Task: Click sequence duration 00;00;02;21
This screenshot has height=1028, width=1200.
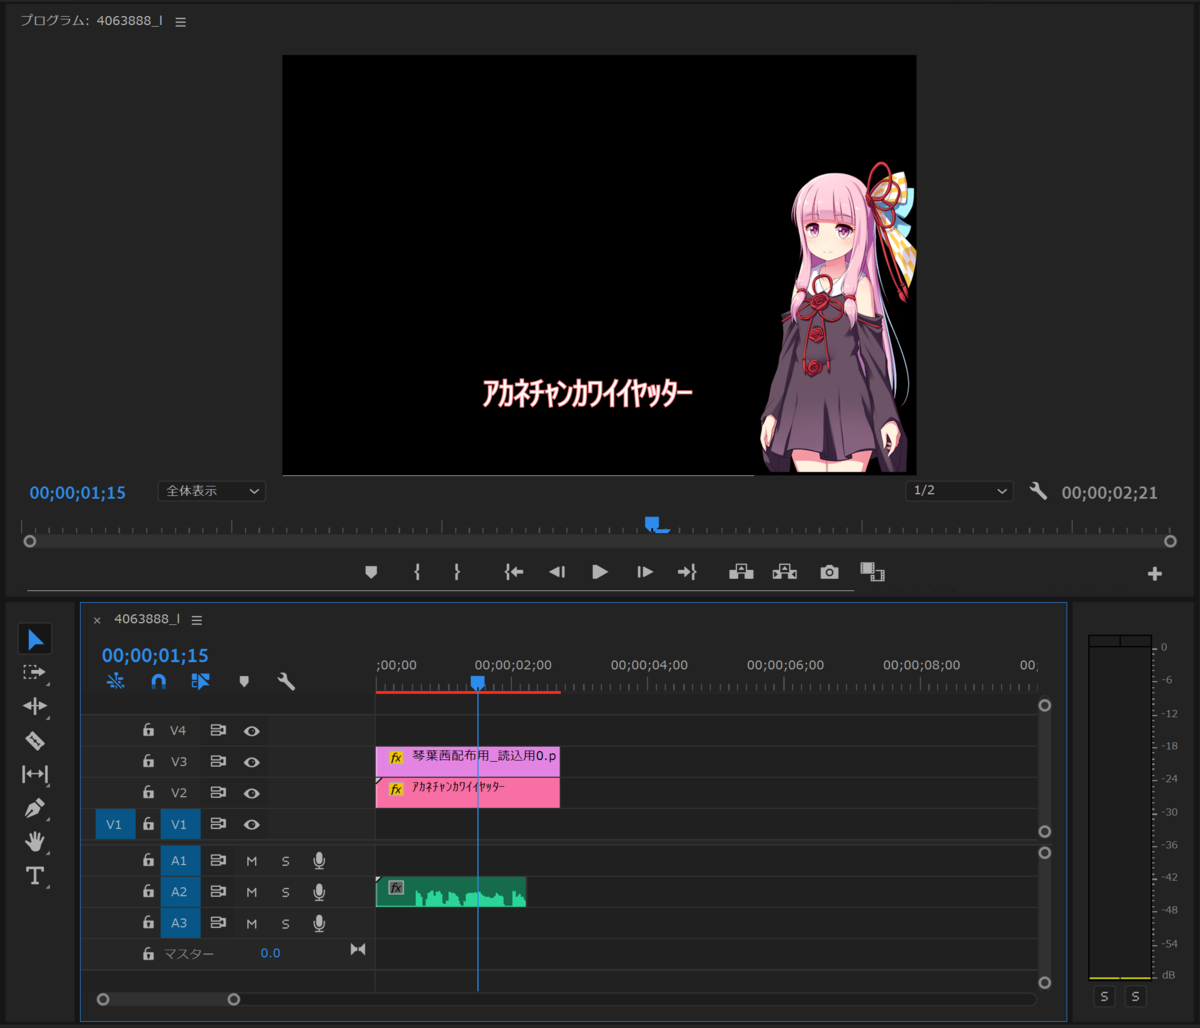Action: pos(1109,493)
